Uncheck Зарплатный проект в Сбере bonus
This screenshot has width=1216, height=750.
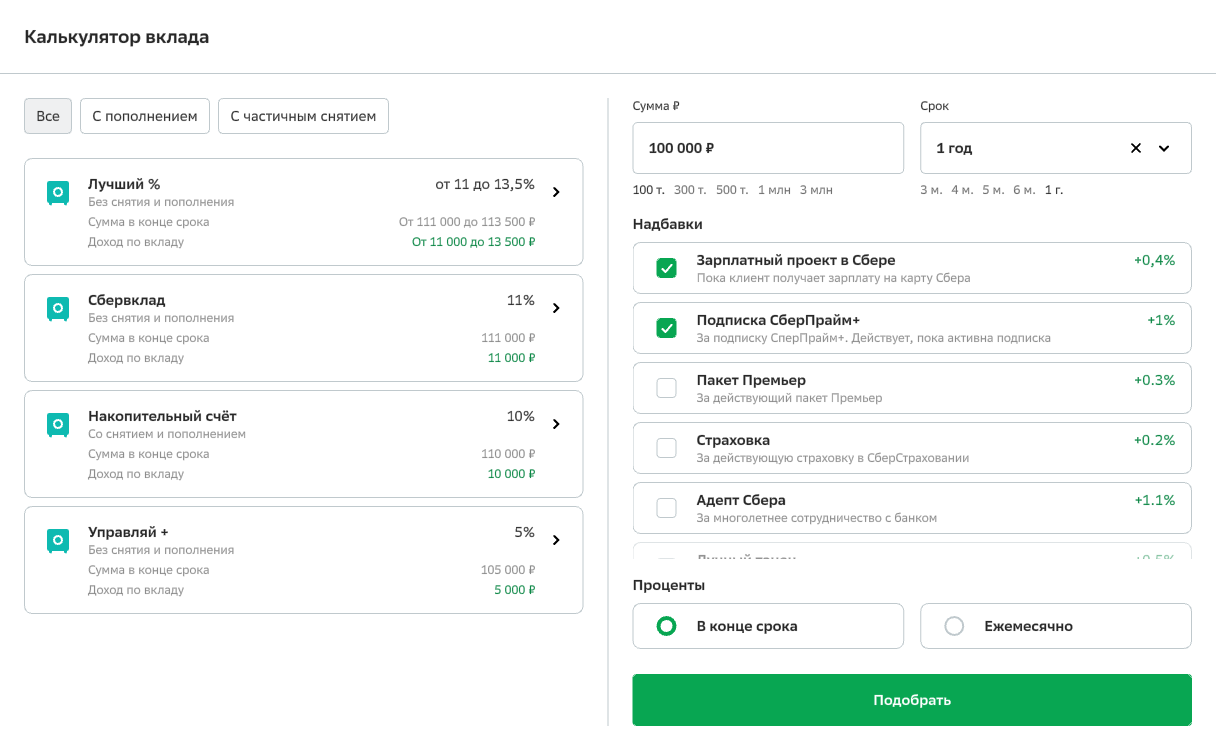click(x=666, y=268)
